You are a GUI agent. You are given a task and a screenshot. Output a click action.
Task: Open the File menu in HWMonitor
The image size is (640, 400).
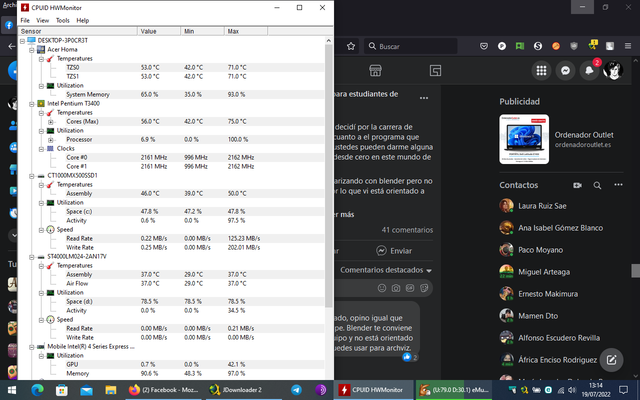[x=25, y=20]
